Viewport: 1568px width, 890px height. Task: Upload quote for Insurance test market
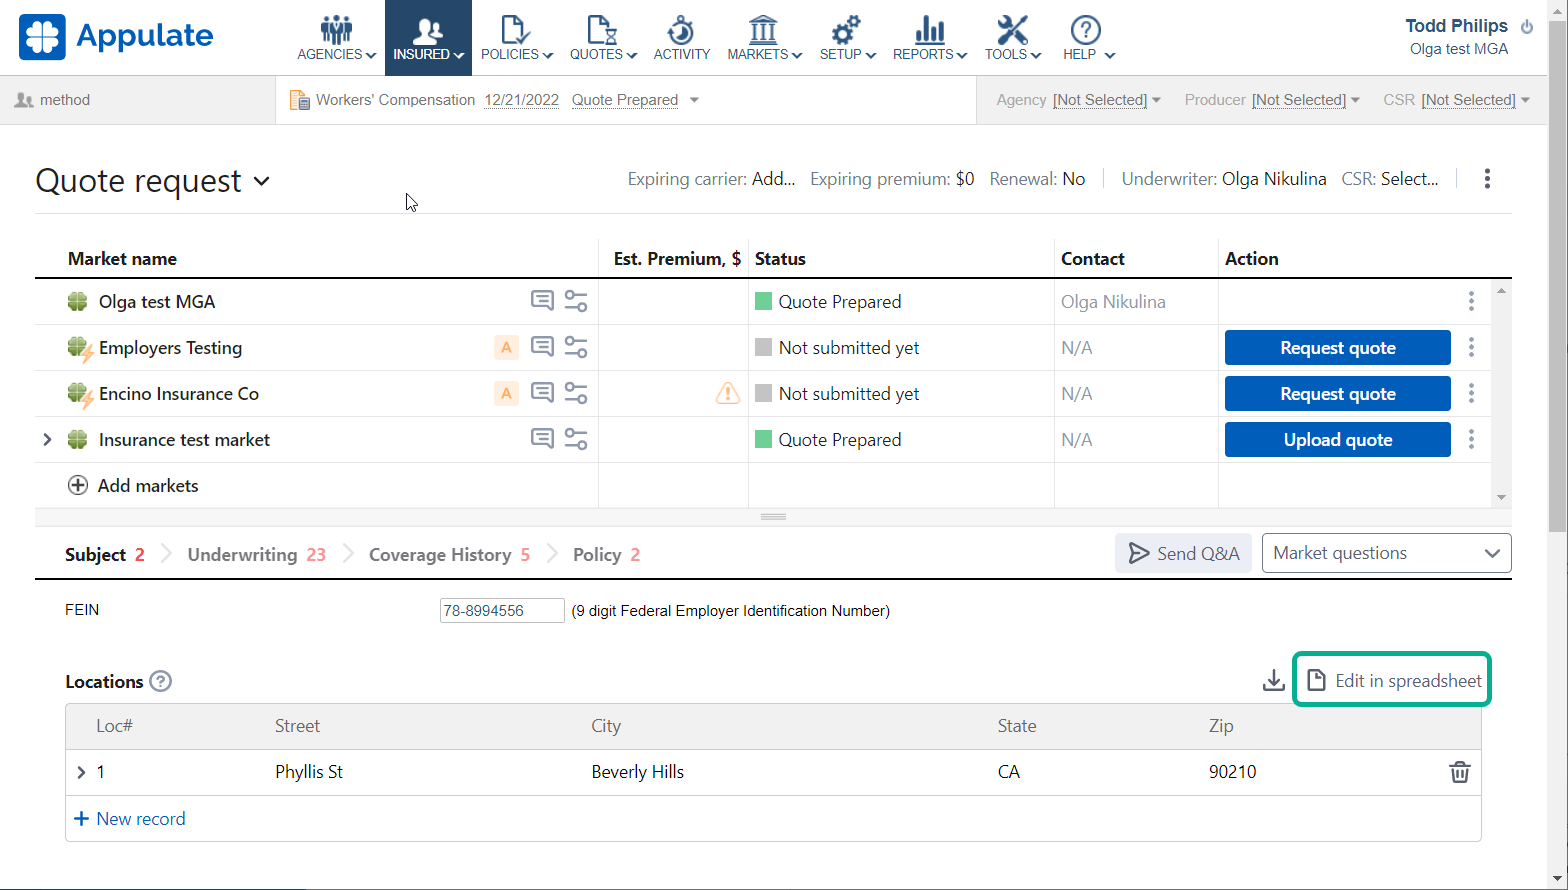pos(1338,440)
